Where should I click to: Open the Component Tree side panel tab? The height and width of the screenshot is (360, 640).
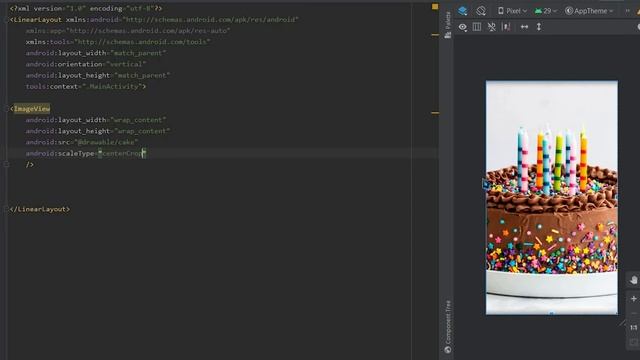[448, 327]
